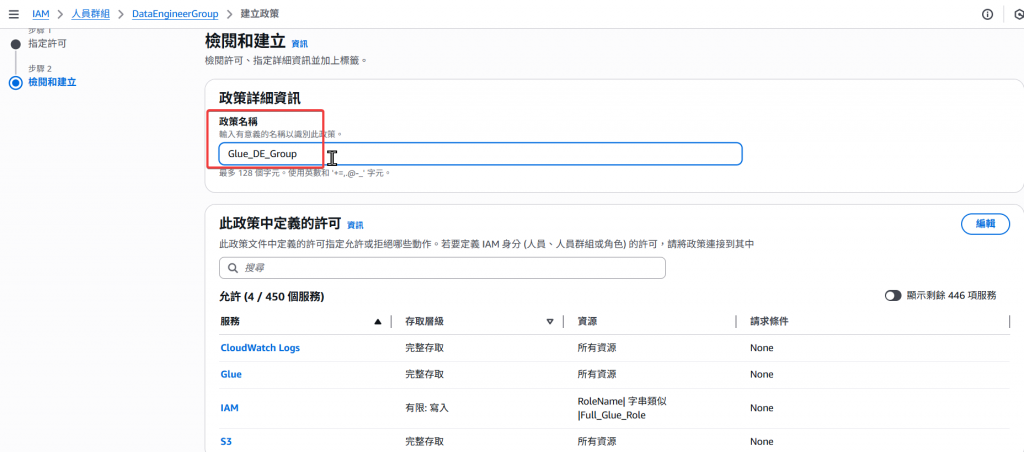Open 資訊 link next to 檢閱和建立
The height and width of the screenshot is (452, 1024).
click(x=300, y=44)
